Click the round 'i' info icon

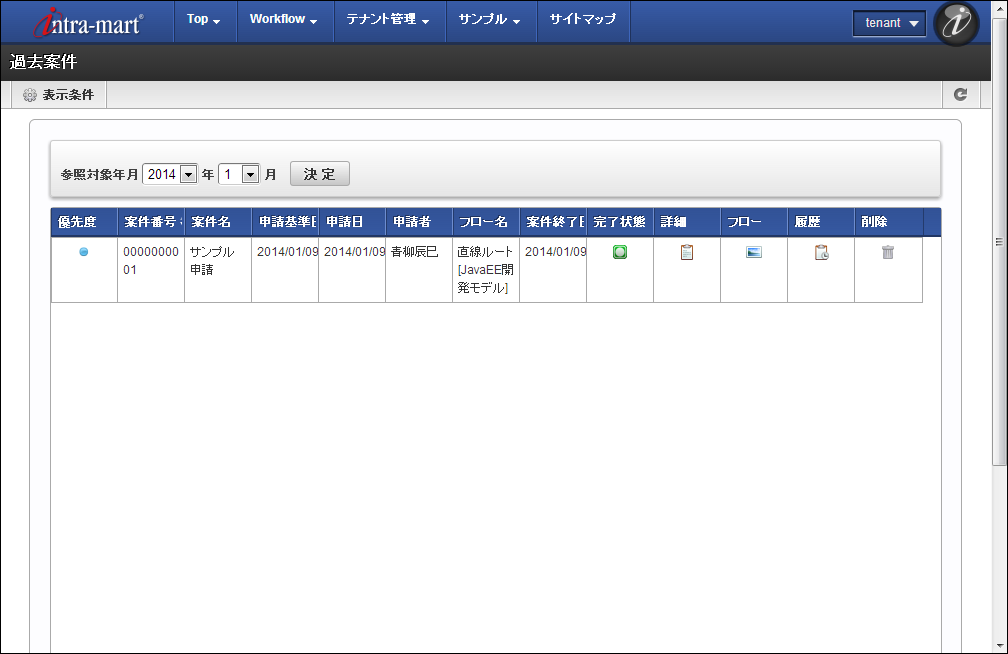(x=955, y=23)
